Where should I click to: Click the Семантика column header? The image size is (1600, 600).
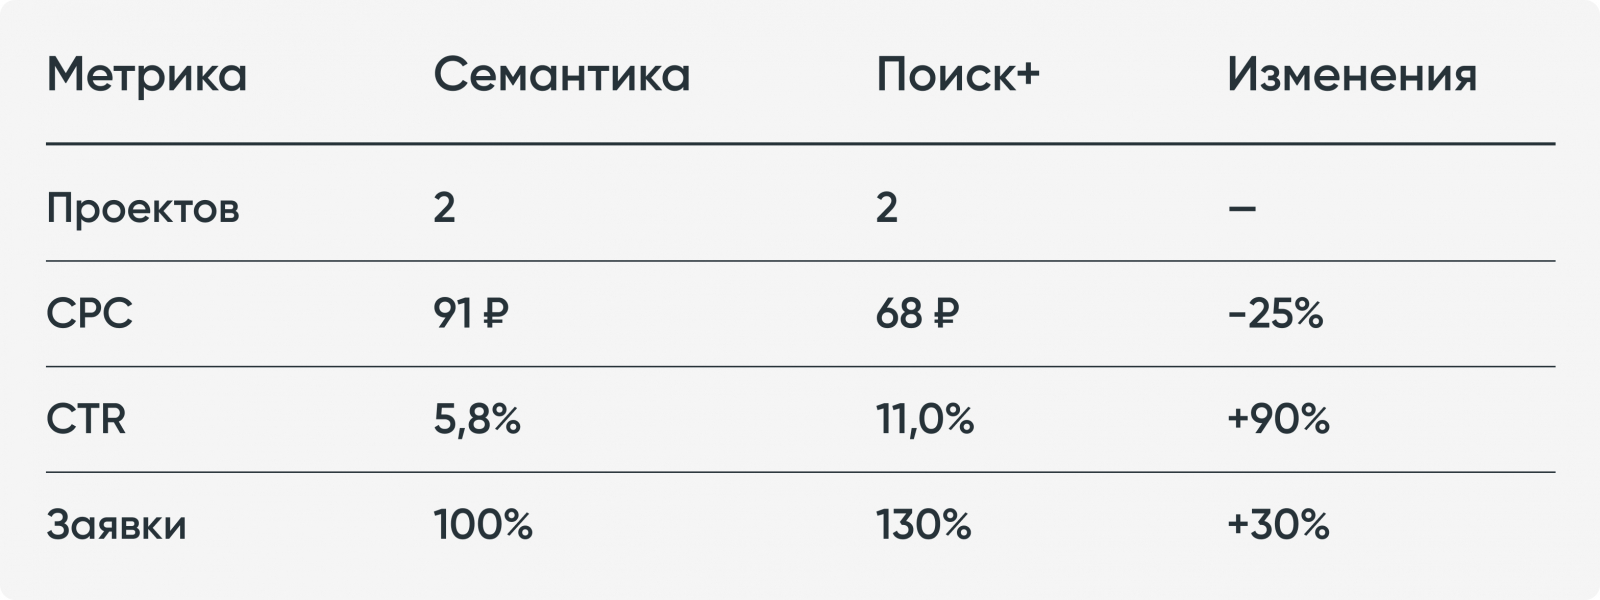[x=561, y=75]
